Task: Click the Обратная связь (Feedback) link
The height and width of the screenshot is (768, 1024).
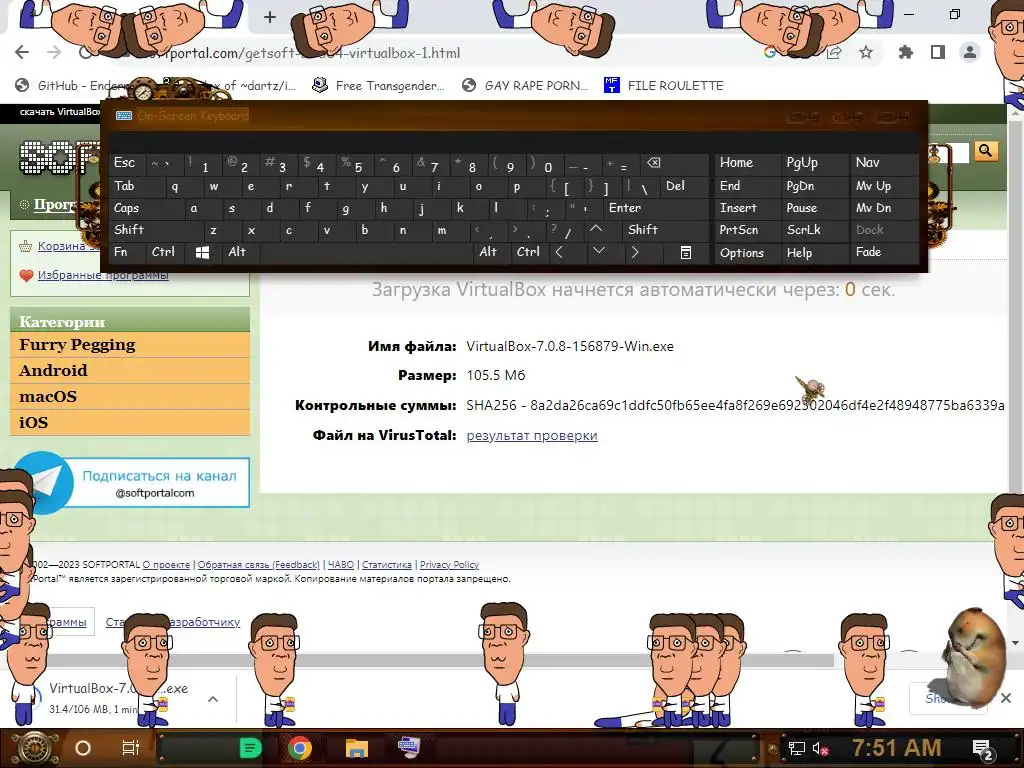Action: [x=259, y=565]
